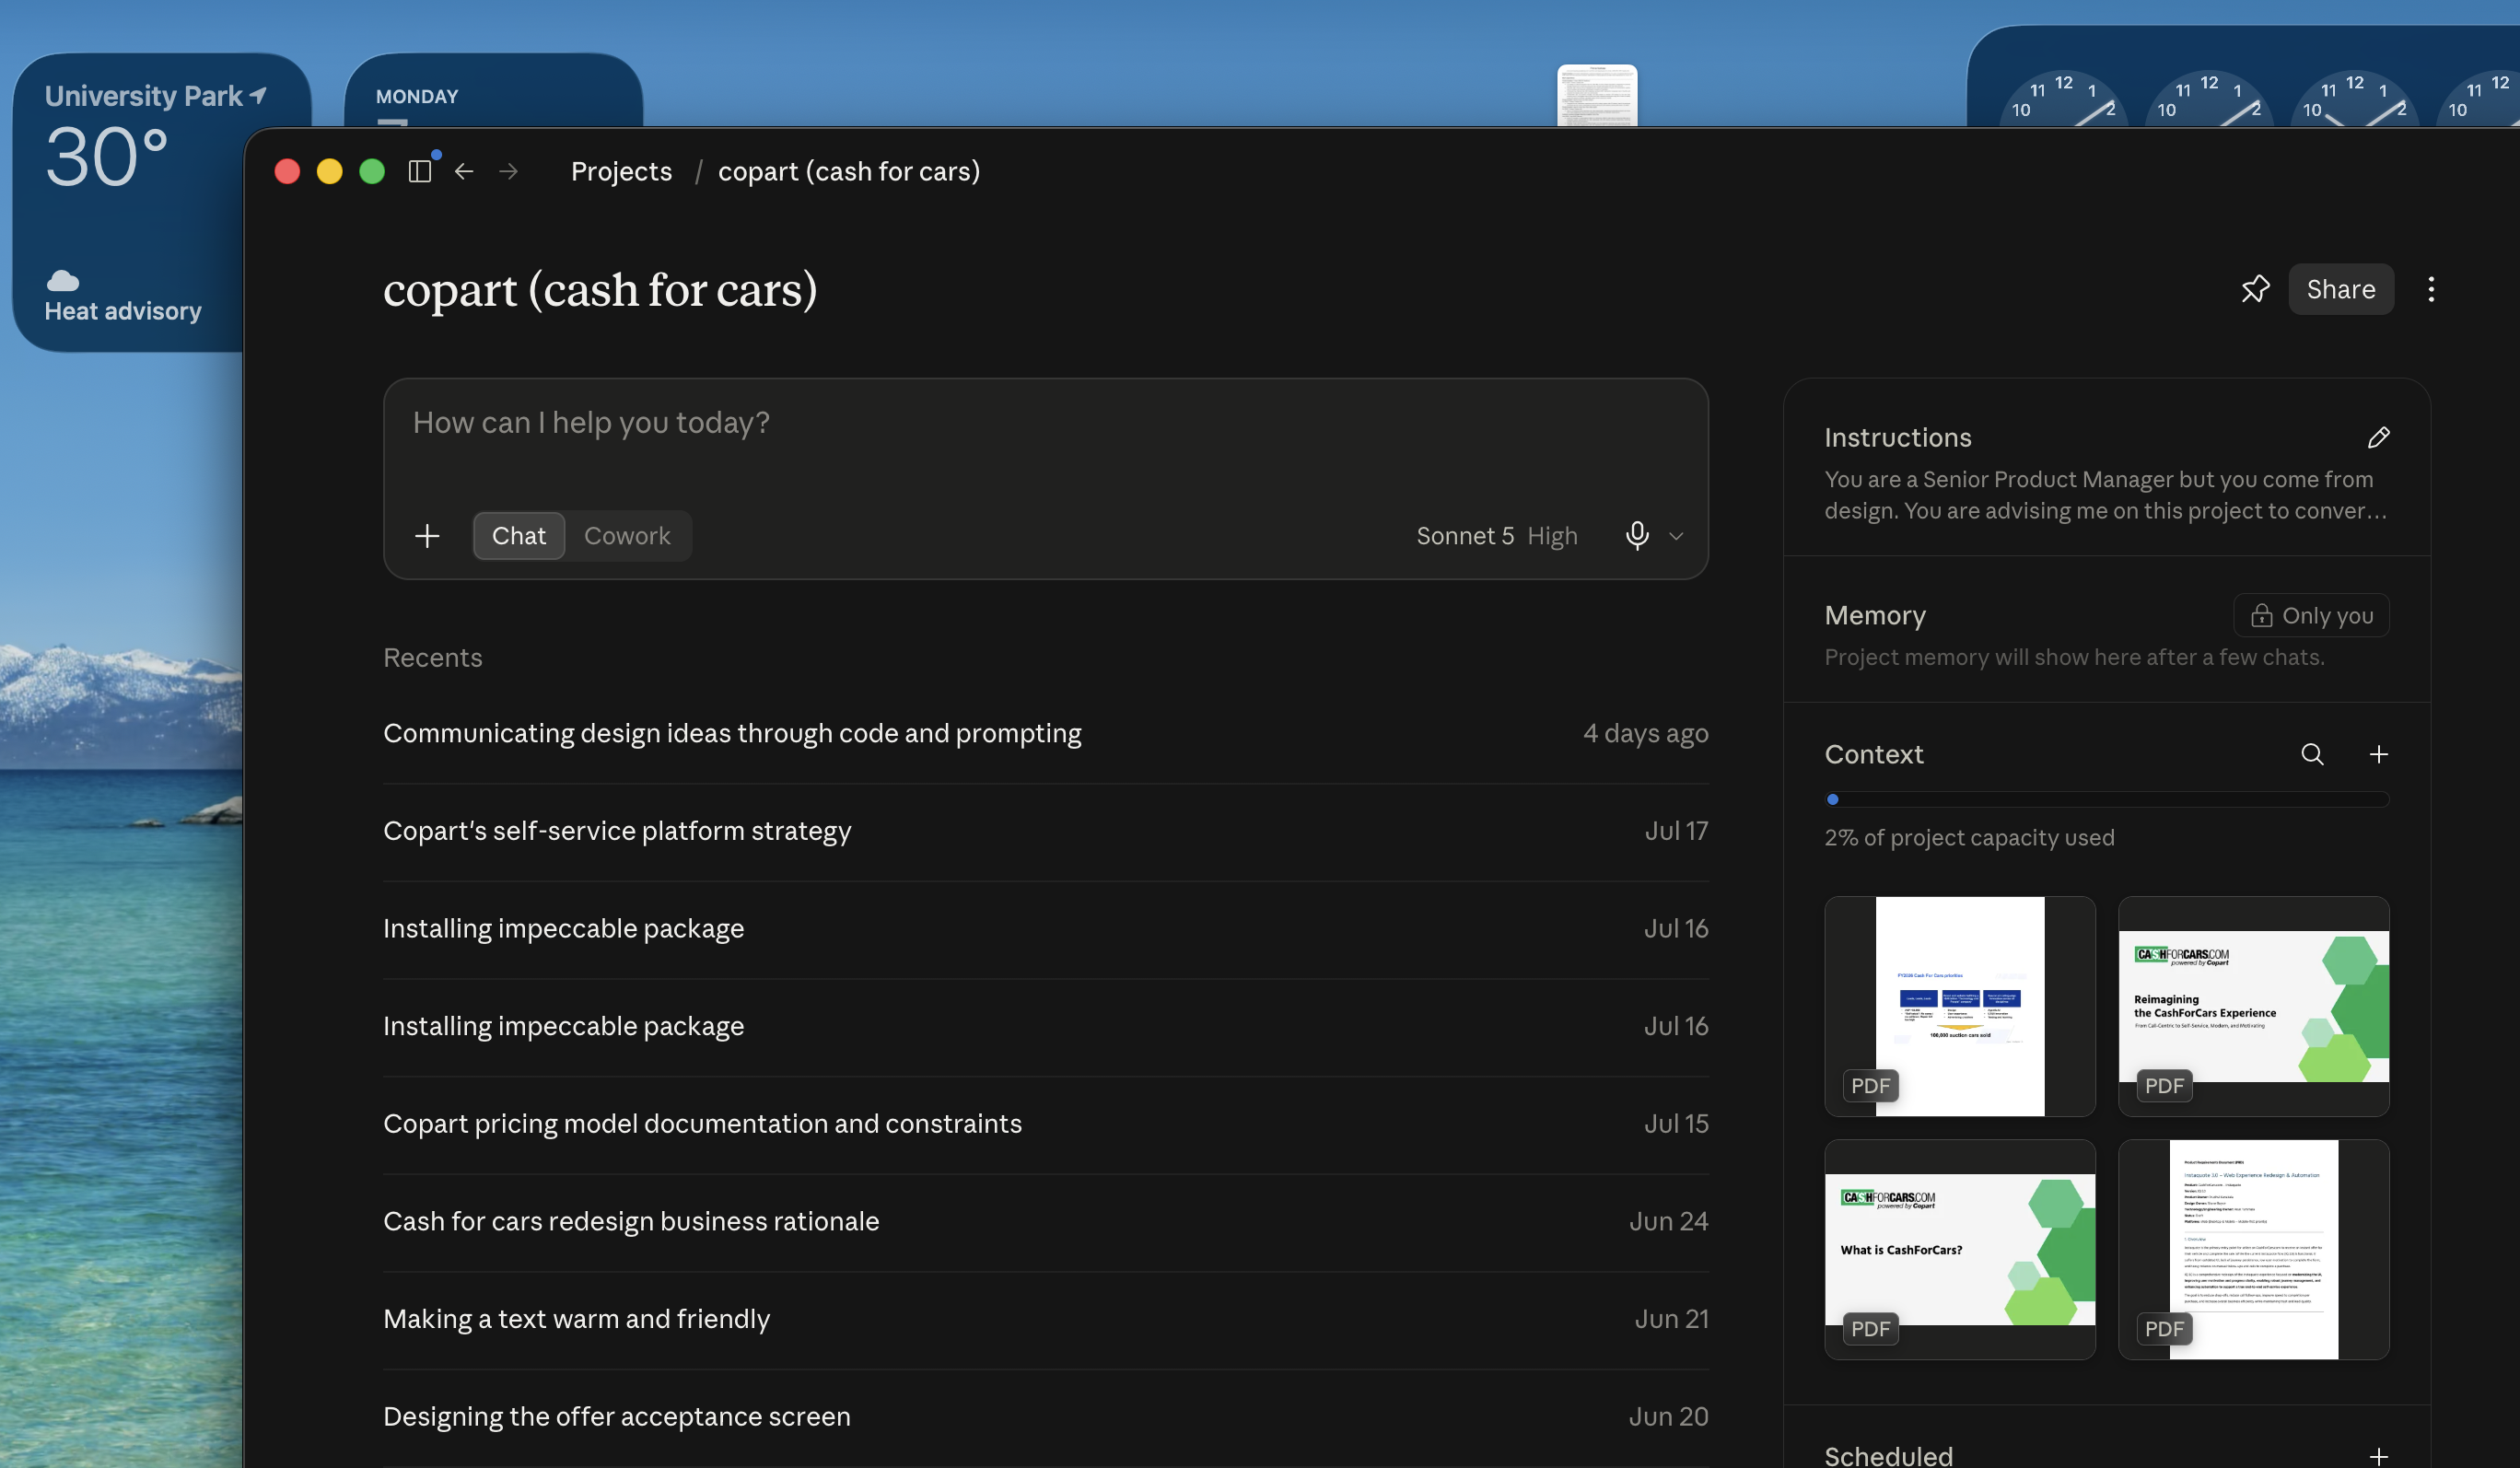The height and width of the screenshot is (1468, 2520).
Task: Click copart (cash for cars) breadcrumb
Action: 849,171
